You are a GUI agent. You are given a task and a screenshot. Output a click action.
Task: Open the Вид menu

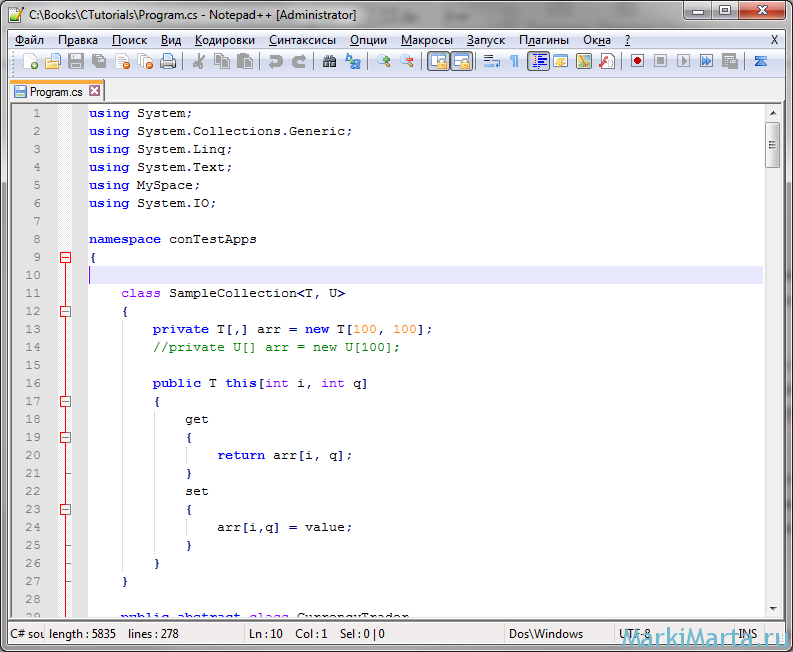[171, 40]
